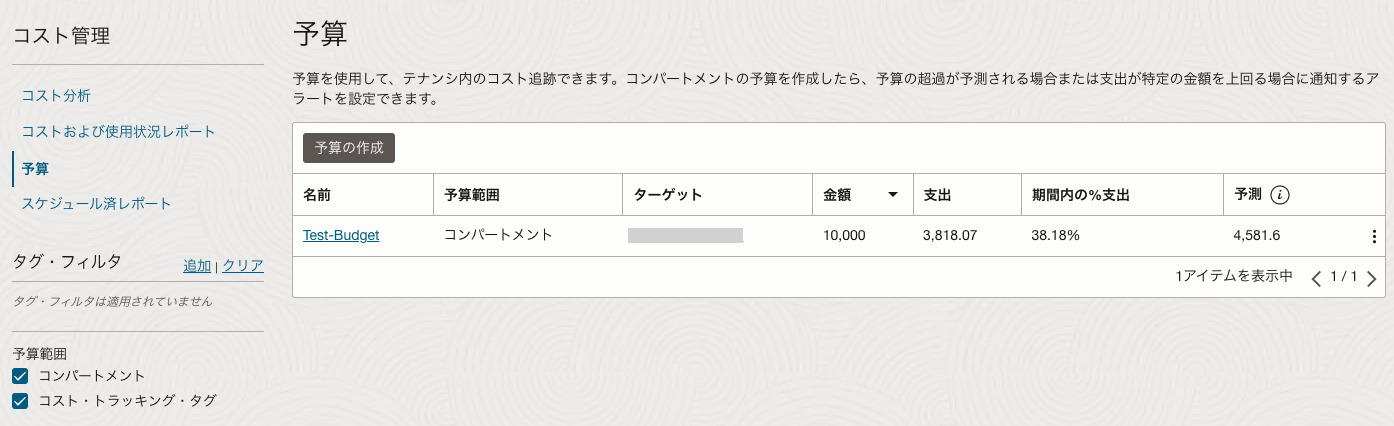Uncheck the コンパートメント checkbox
This screenshot has width=1394, height=426.
(x=20, y=376)
